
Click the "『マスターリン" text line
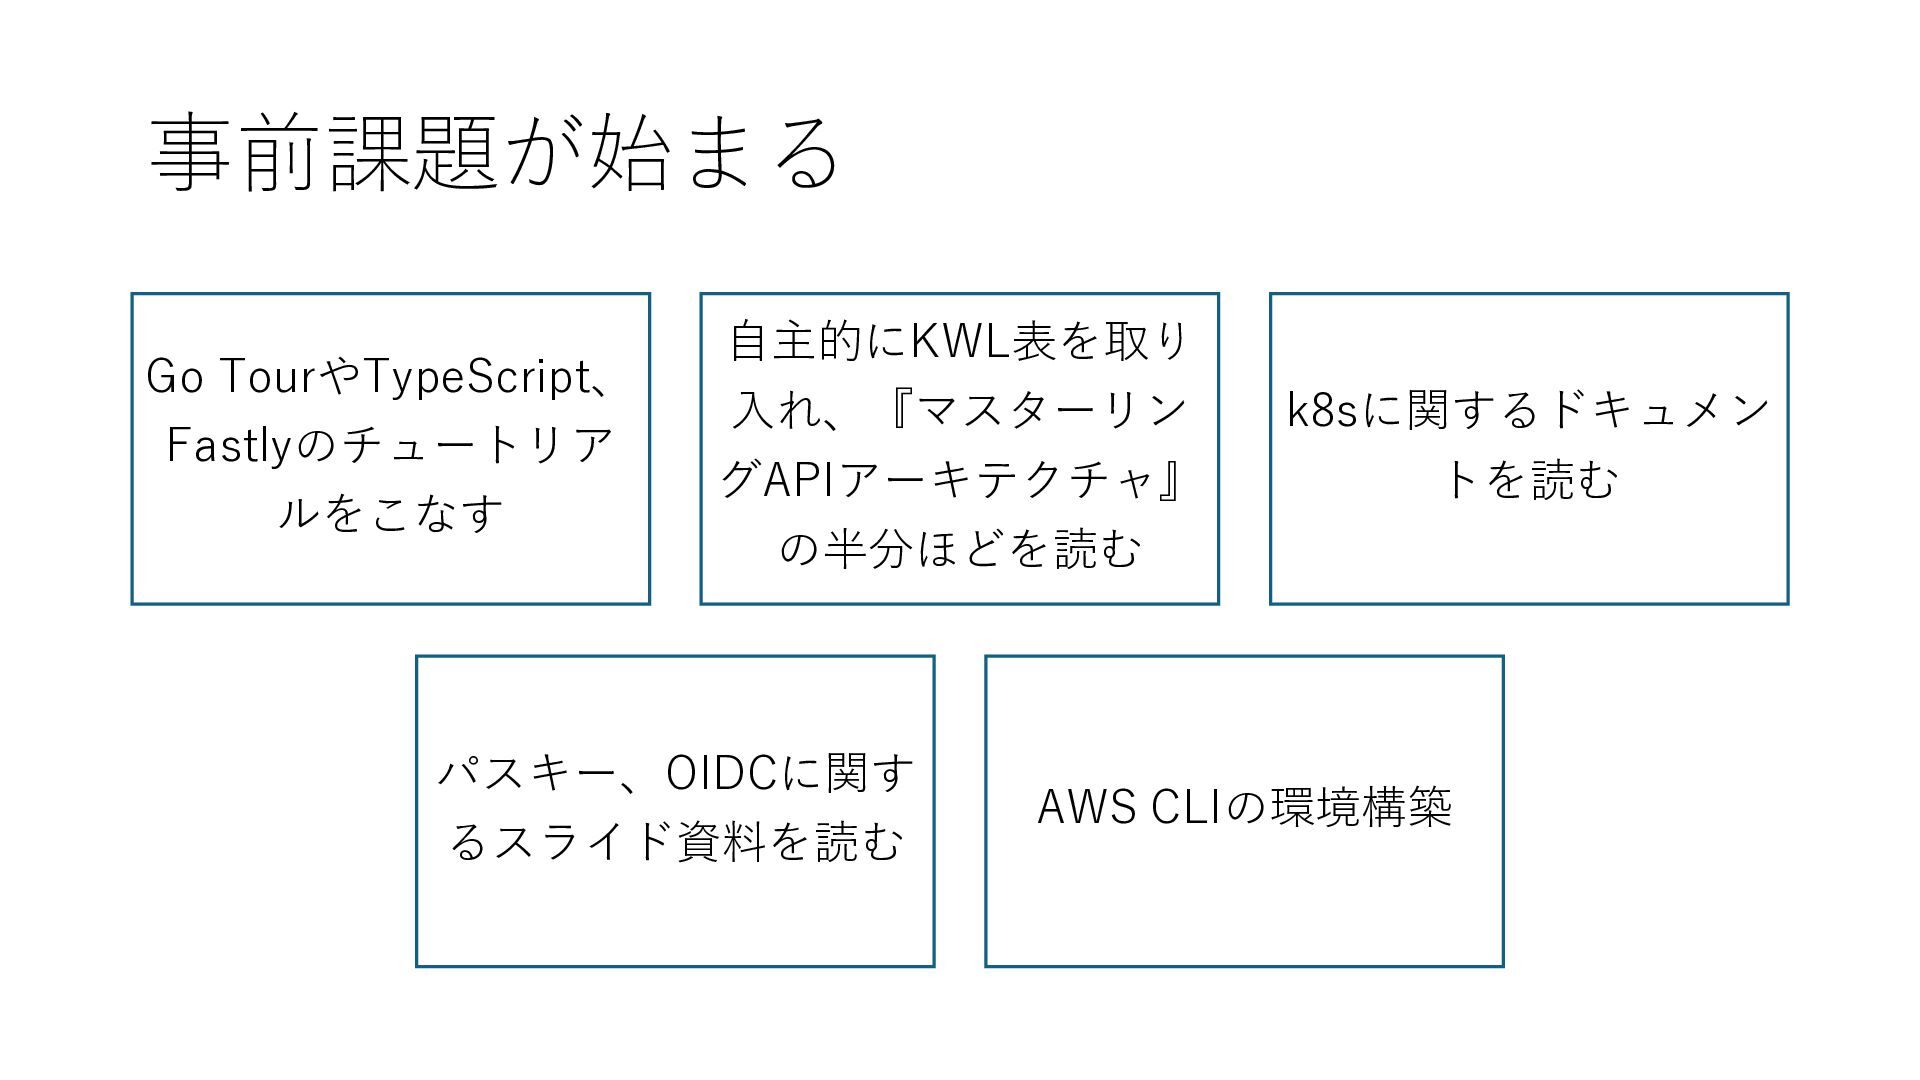[x=1036, y=410]
